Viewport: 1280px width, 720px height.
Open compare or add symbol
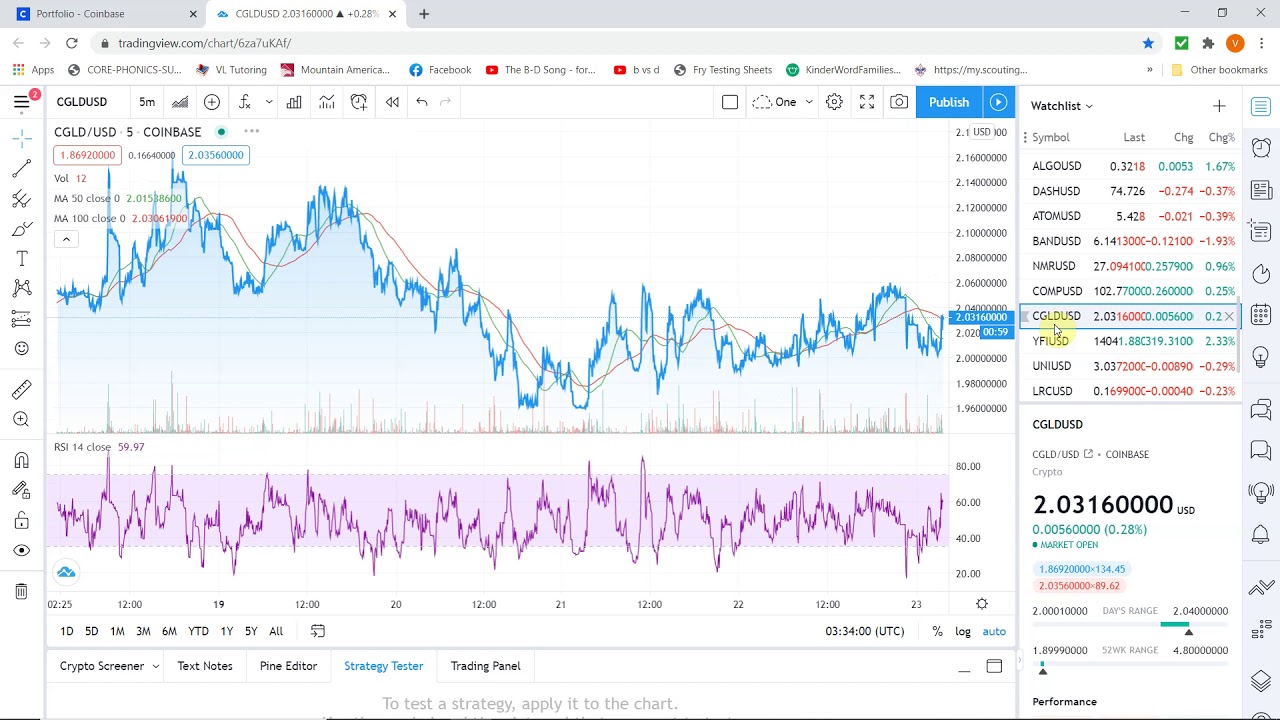pyautogui.click(x=212, y=102)
